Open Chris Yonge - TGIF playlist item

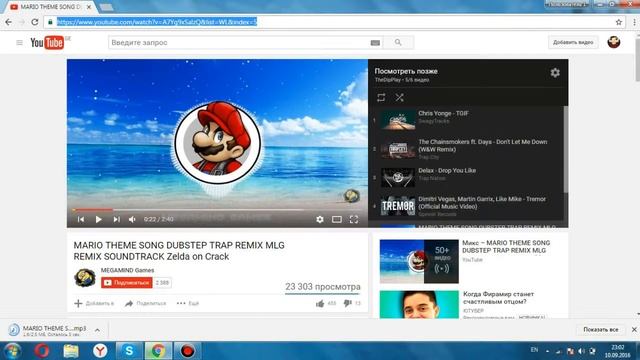[x=466, y=120]
